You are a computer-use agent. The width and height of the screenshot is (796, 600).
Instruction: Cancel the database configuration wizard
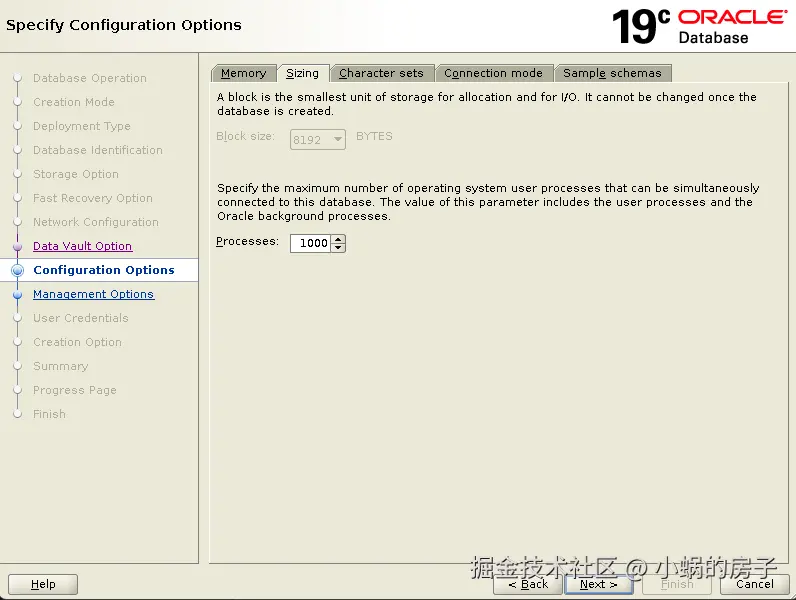point(754,584)
